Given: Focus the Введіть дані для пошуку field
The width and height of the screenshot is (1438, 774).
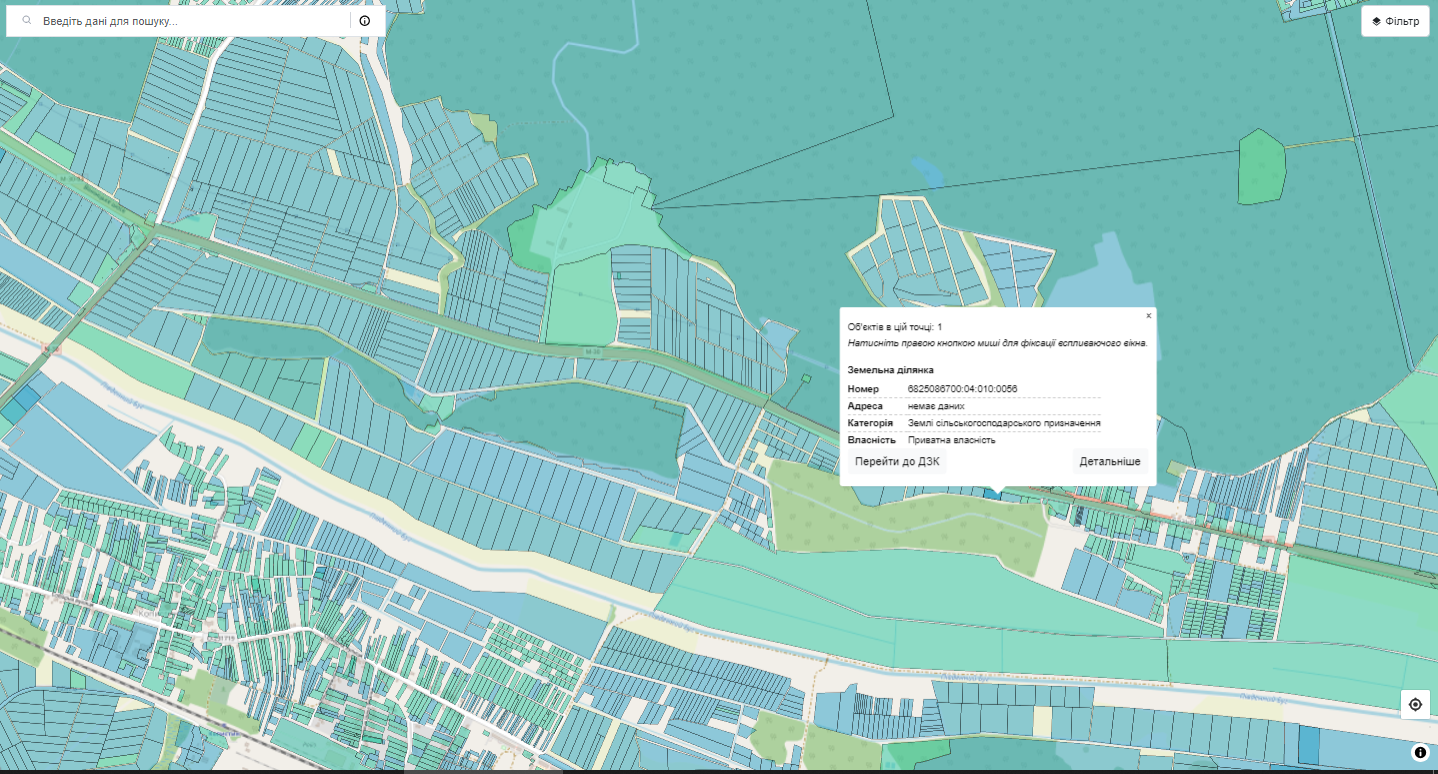Looking at the screenshot, I should [x=190, y=21].
